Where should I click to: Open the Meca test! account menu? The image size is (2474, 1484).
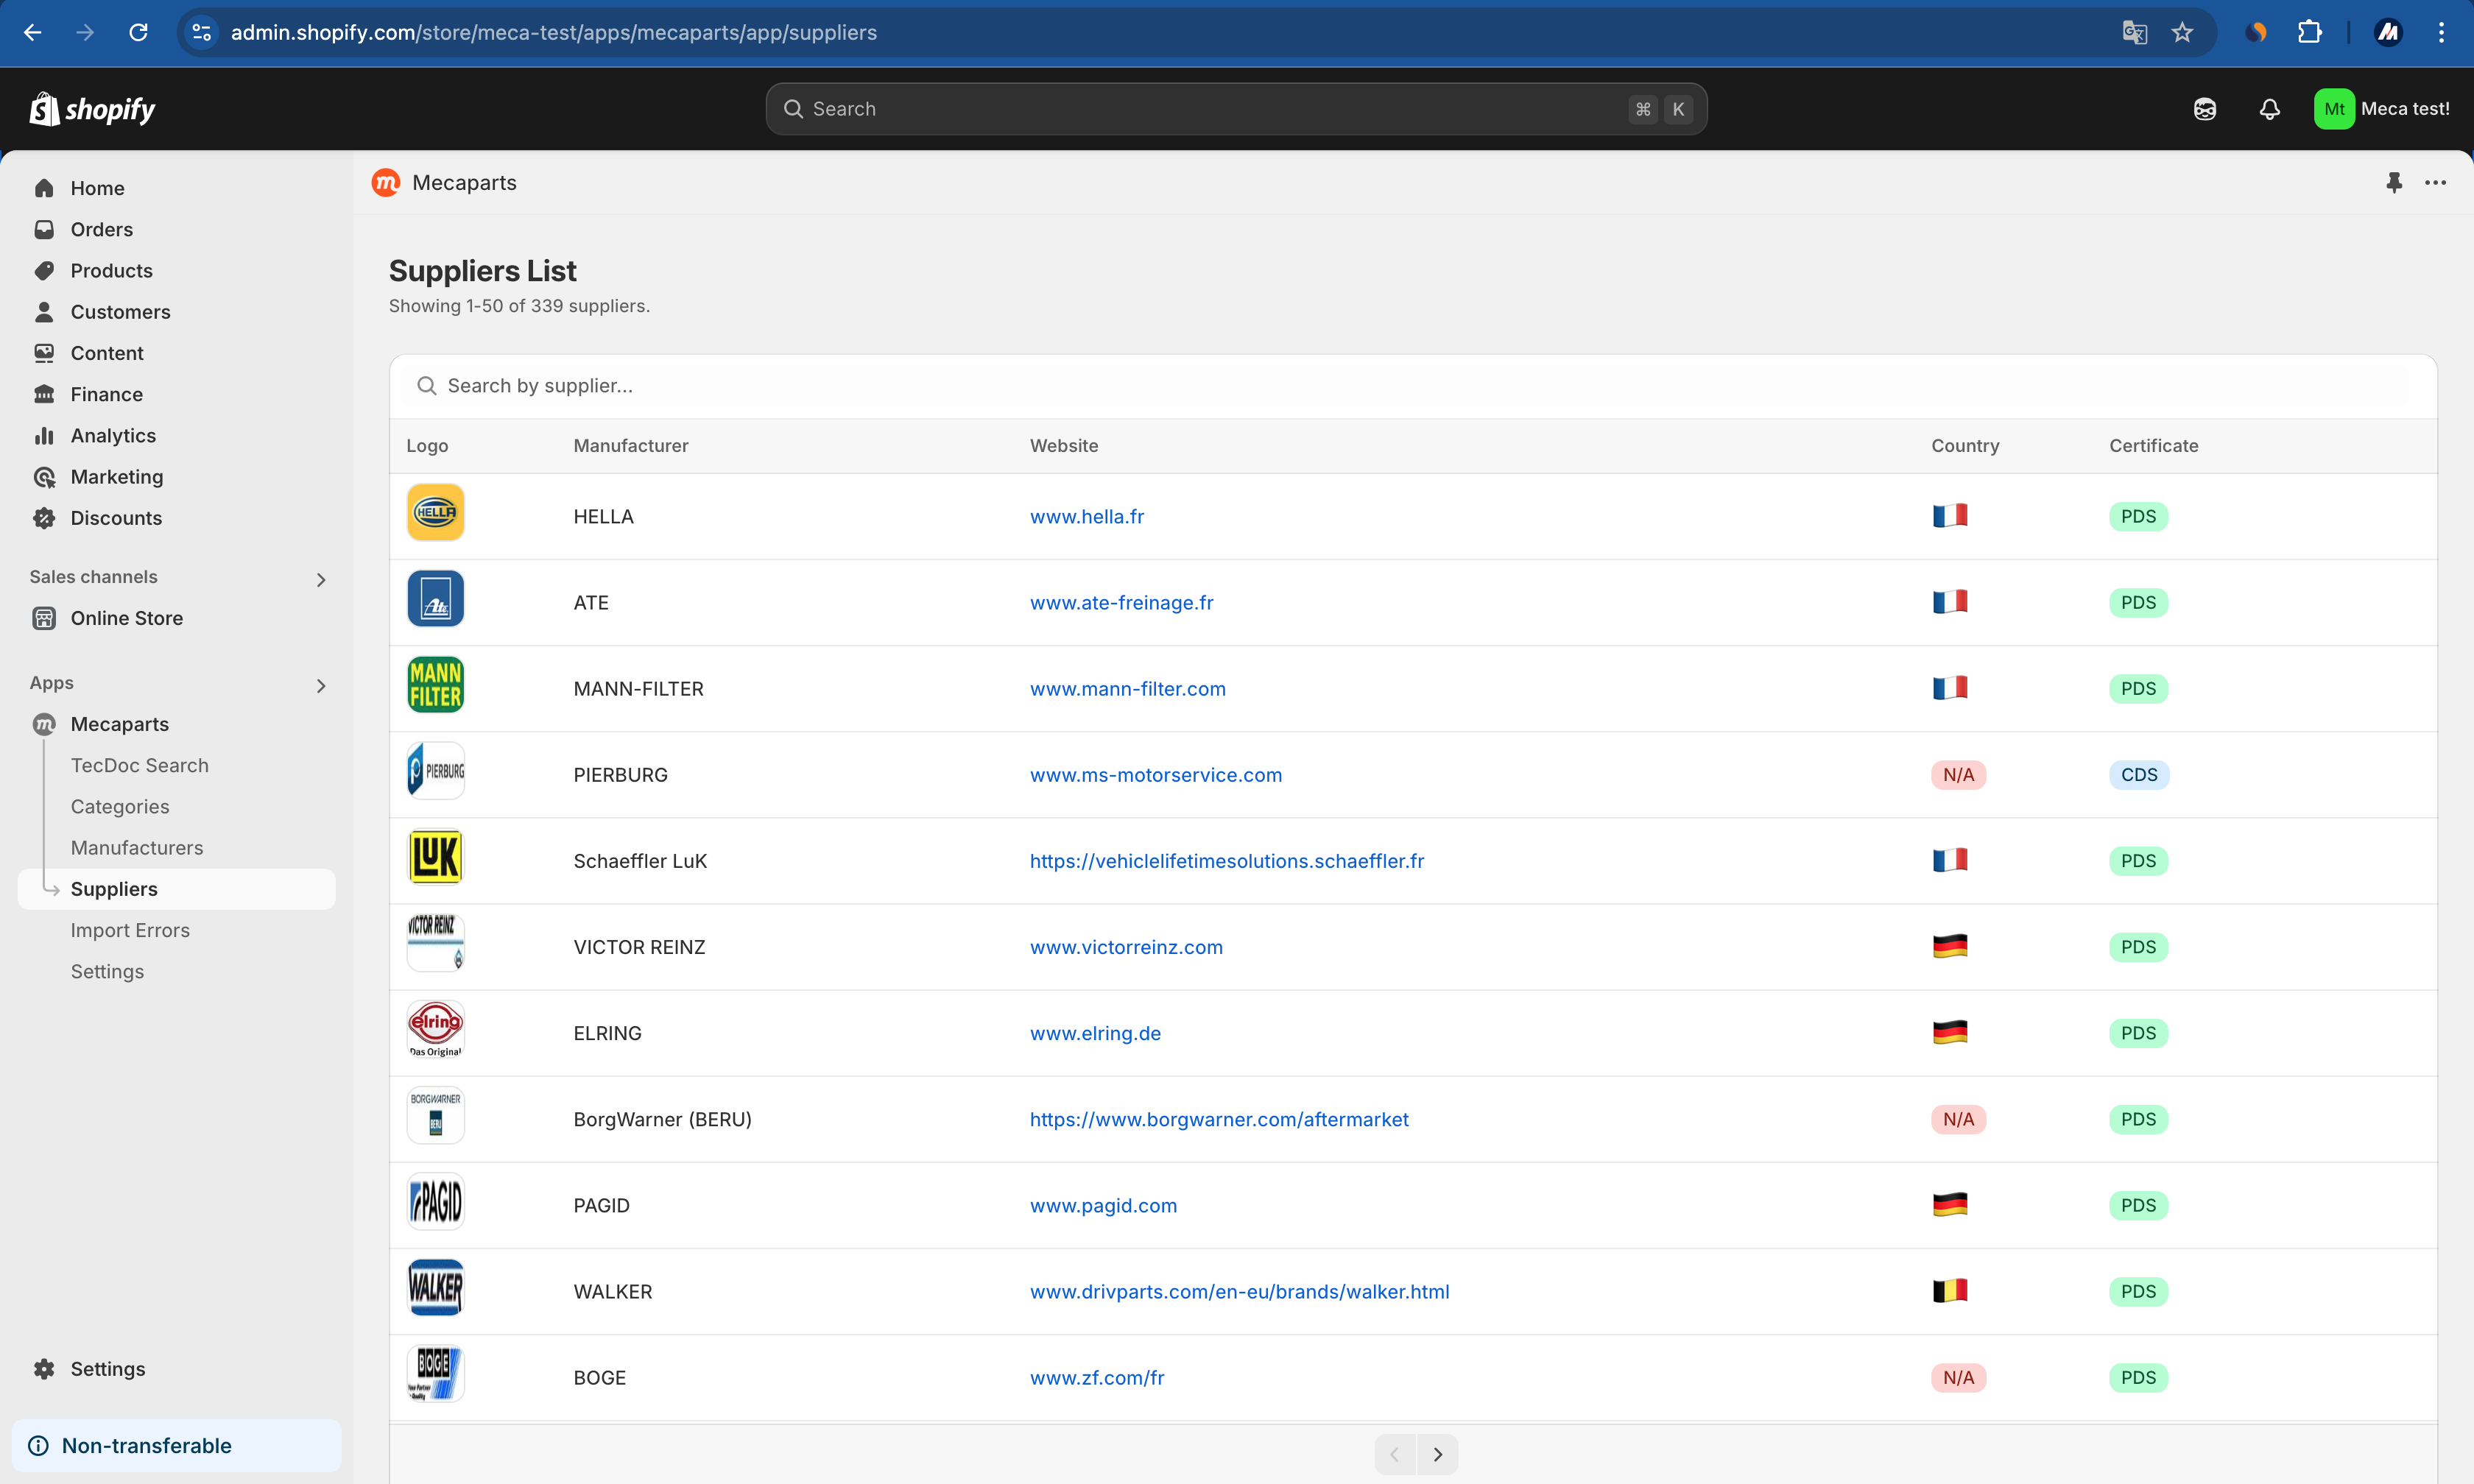tap(2383, 109)
